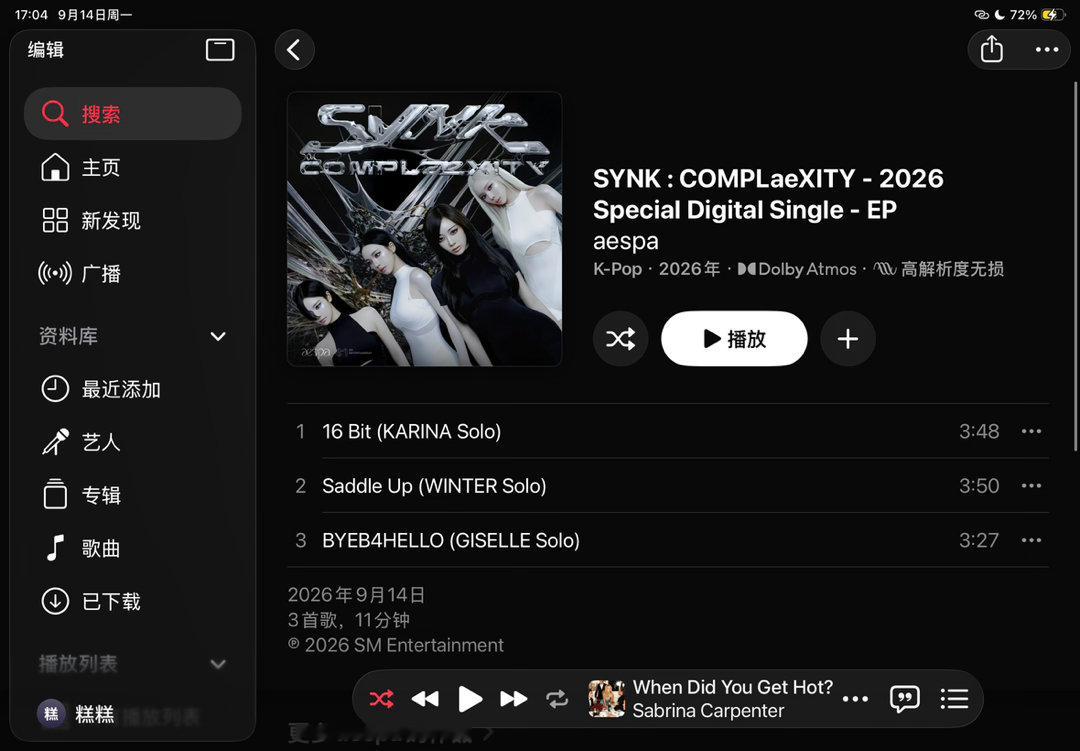Open 糕糕 profile at sidebar bottom
1080x751 pixels.
(x=76, y=714)
